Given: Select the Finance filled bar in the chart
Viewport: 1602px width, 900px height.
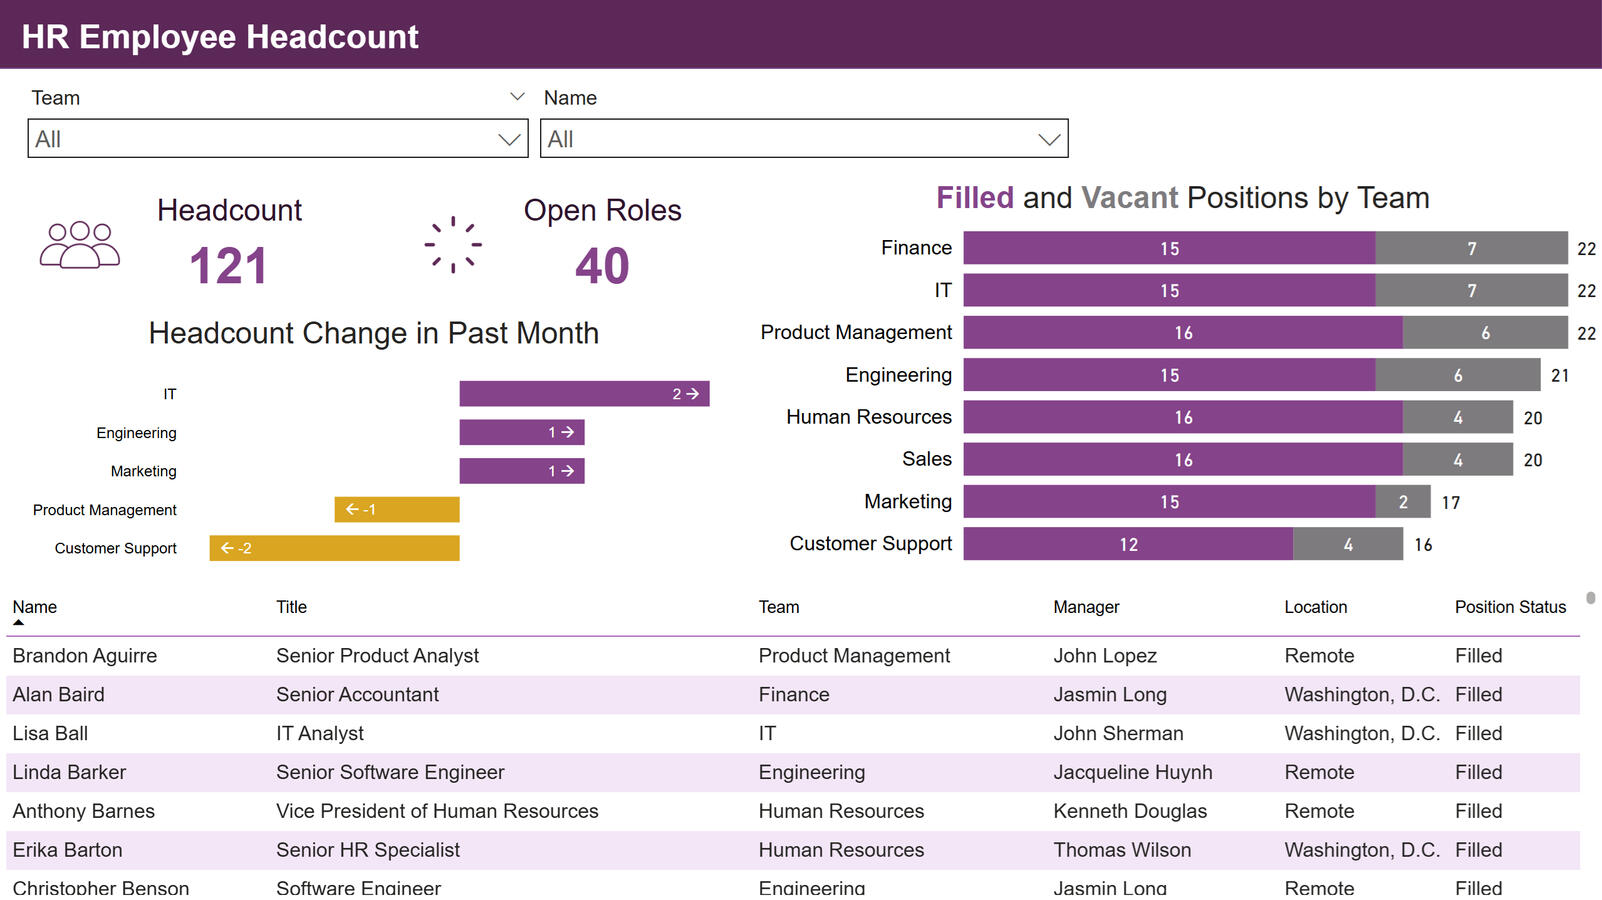Looking at the screenshot, I should click(x=1170, y=247).
